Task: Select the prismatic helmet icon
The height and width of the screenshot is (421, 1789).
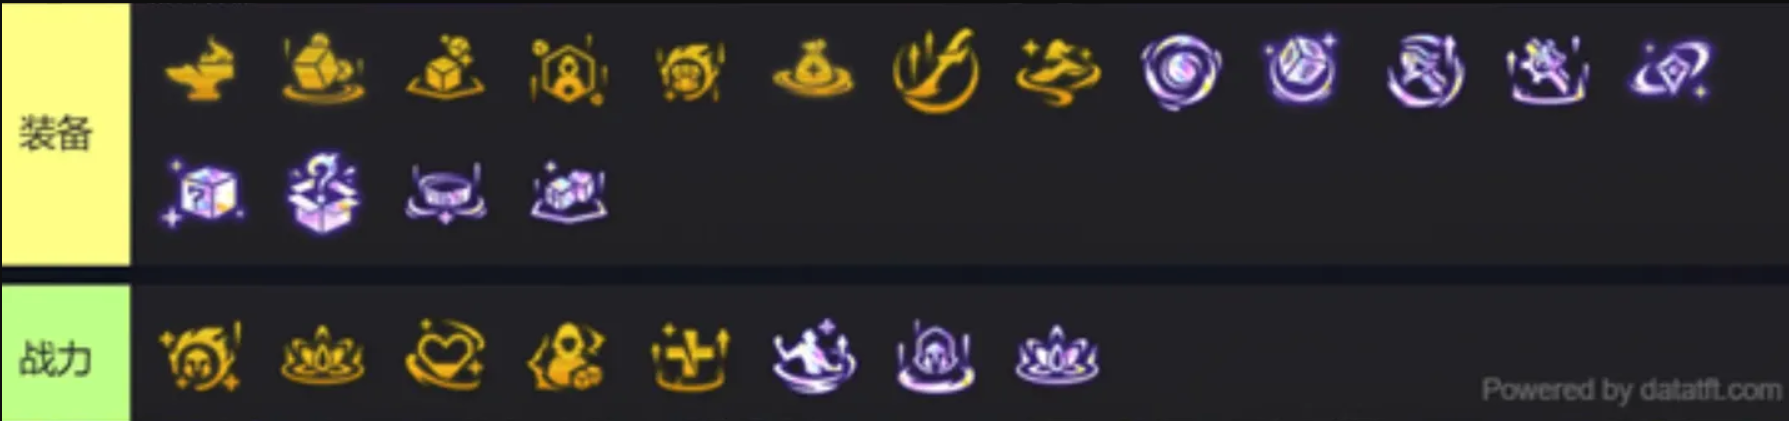Action: click(936, 357)
